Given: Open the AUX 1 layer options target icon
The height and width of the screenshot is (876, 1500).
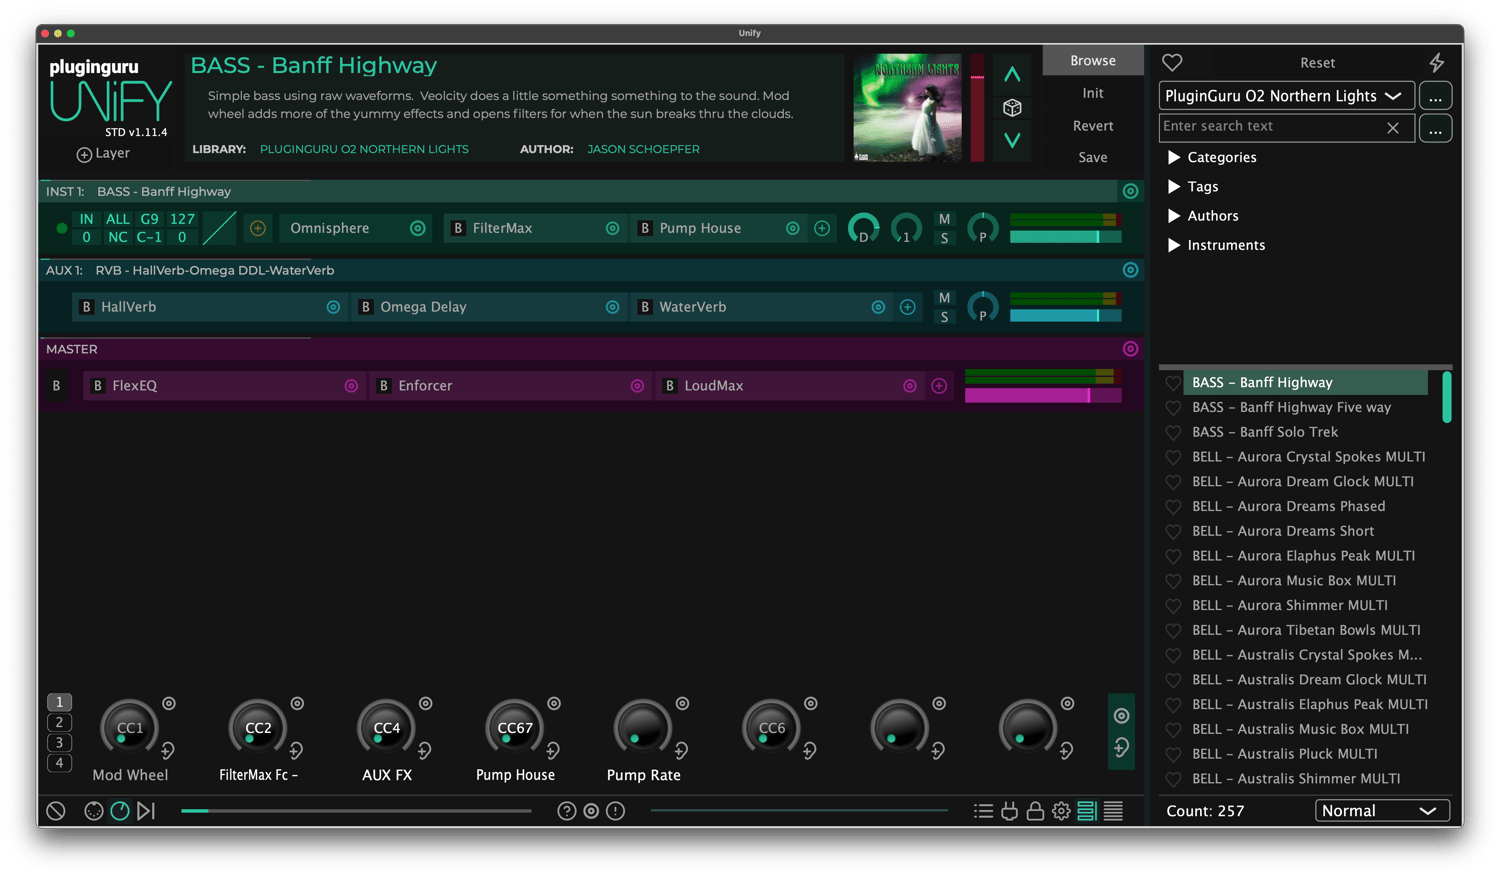Looking at the screenshot, I should pyautogui.click(x=1130, y=270).
